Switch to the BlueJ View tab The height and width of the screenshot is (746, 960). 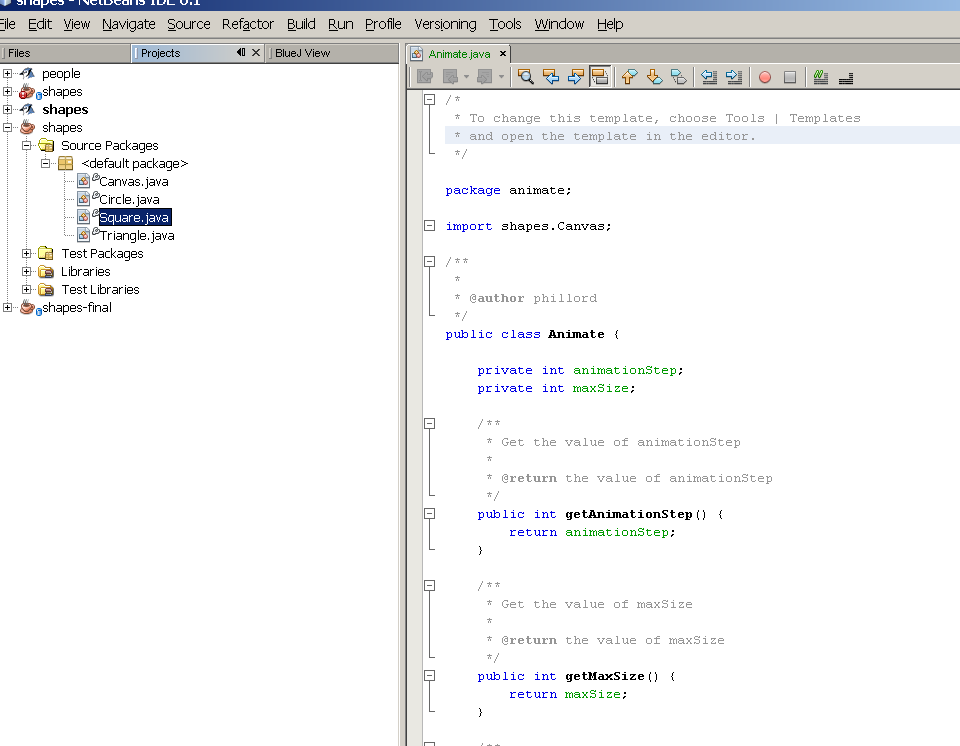click(302, 53)
